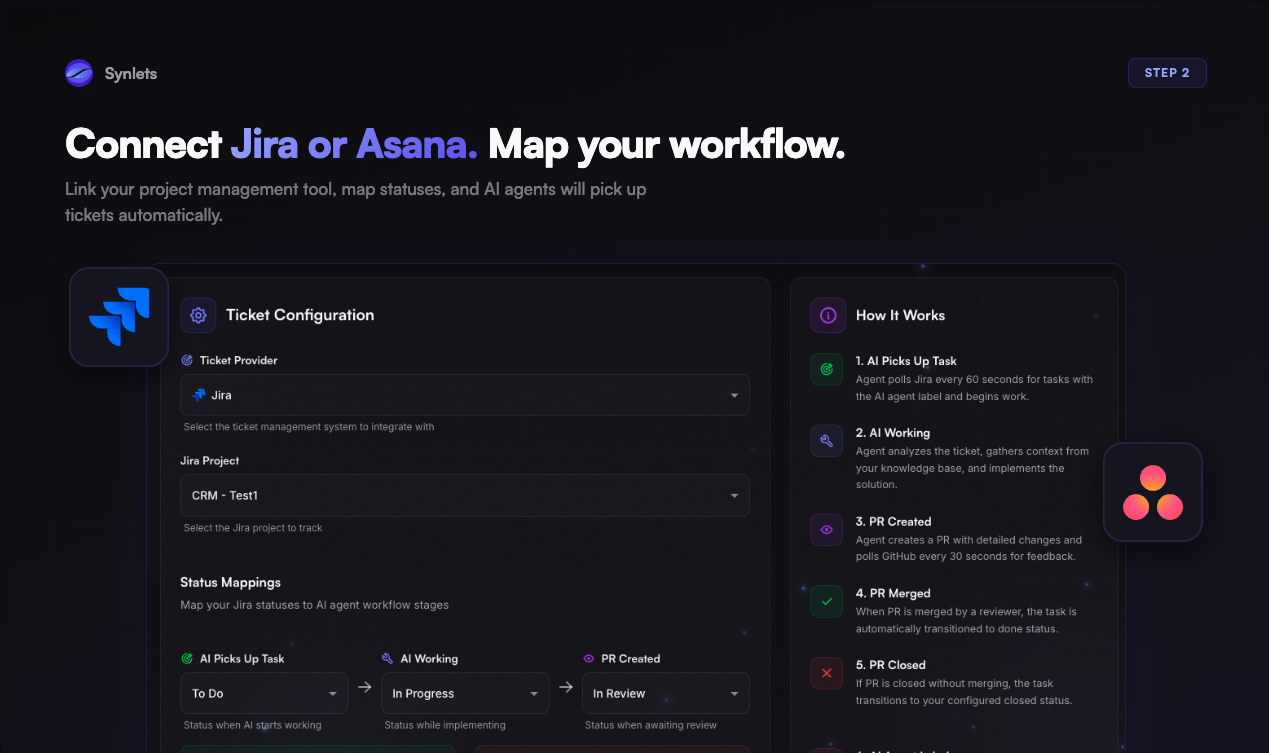
Task: Click the PR Merged checkmark icon
Action: tap(826, 602)
